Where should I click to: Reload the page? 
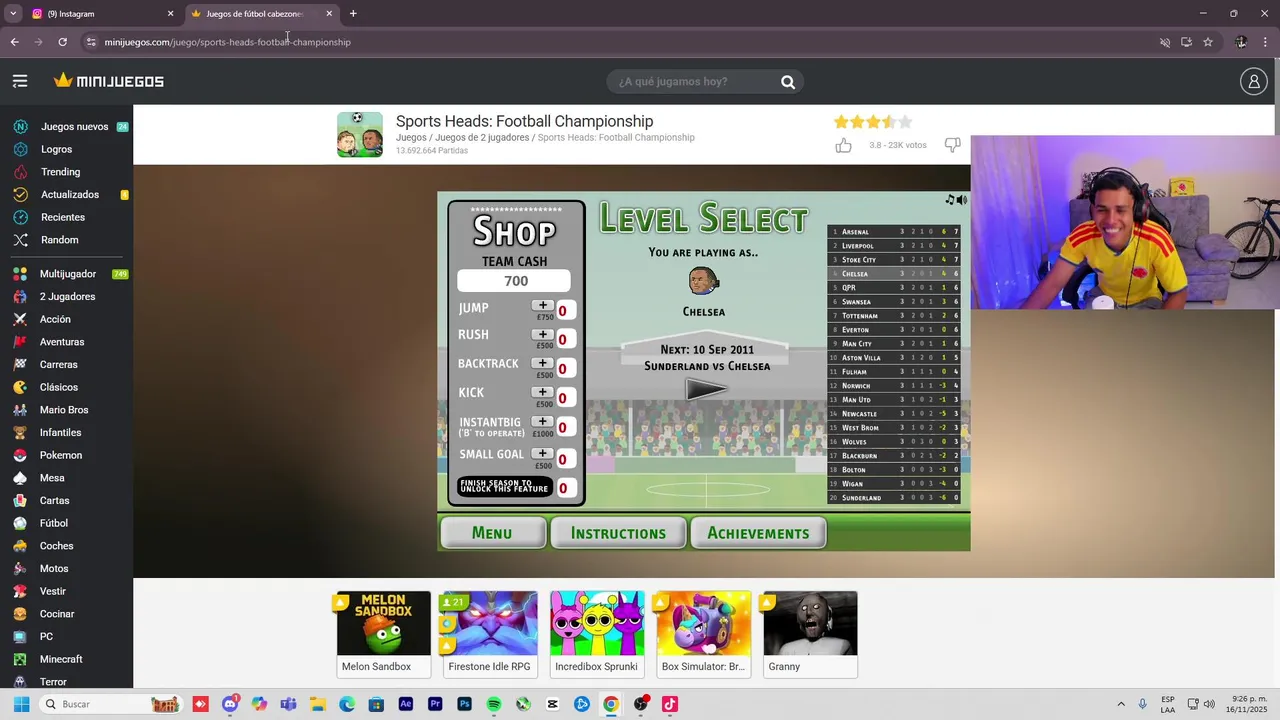click(x=62, y=42)
